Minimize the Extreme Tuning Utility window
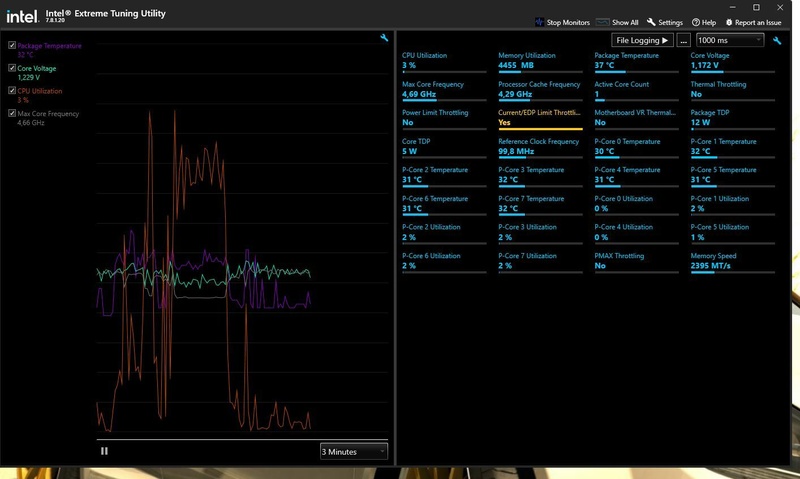Screen dimensions: 800x479 pyautogui.click(x=733, y=7)
